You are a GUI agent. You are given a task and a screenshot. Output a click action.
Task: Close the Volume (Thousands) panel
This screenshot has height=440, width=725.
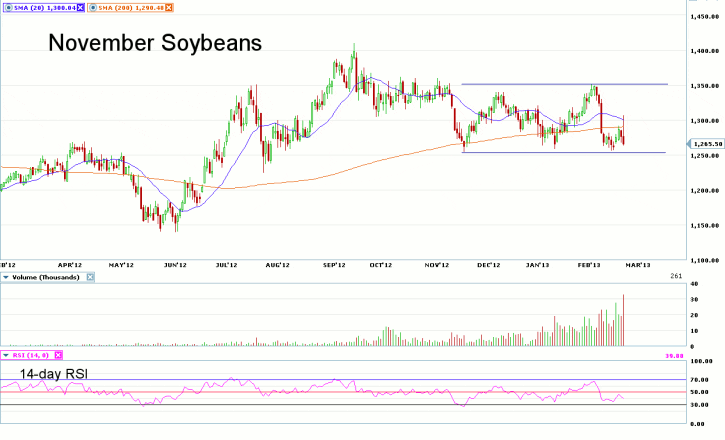click(88, 276)
